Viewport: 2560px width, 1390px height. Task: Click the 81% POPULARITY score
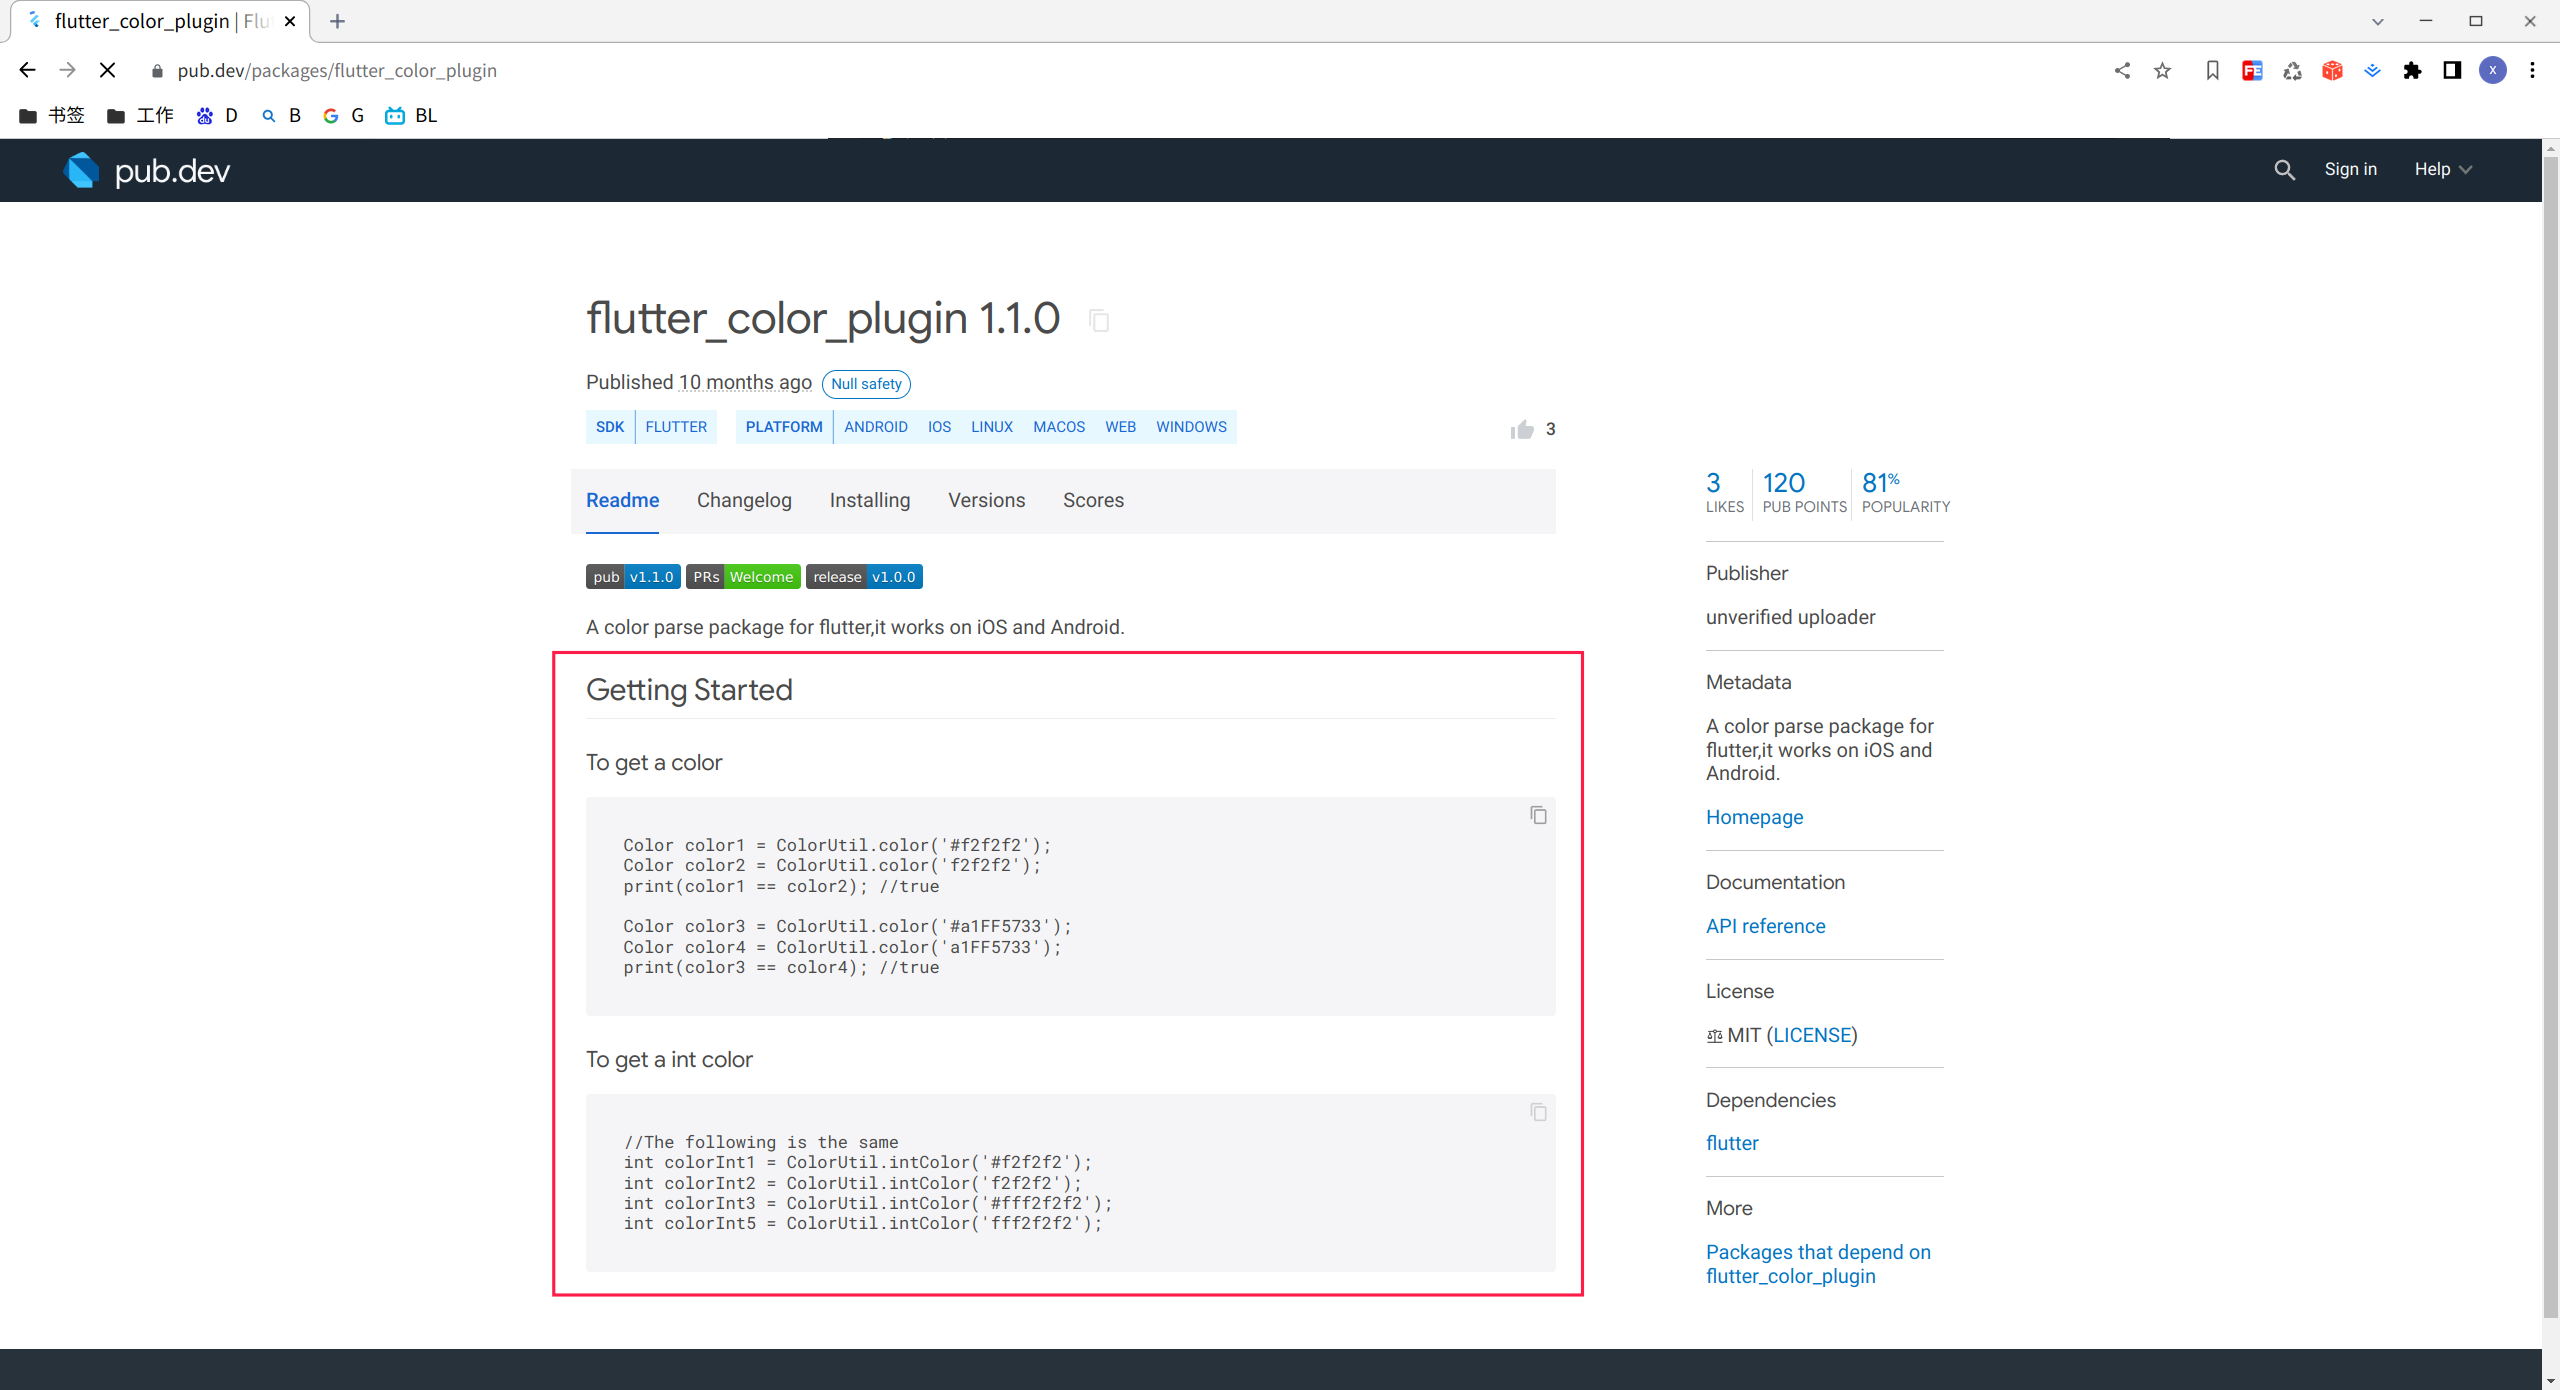1905,493
